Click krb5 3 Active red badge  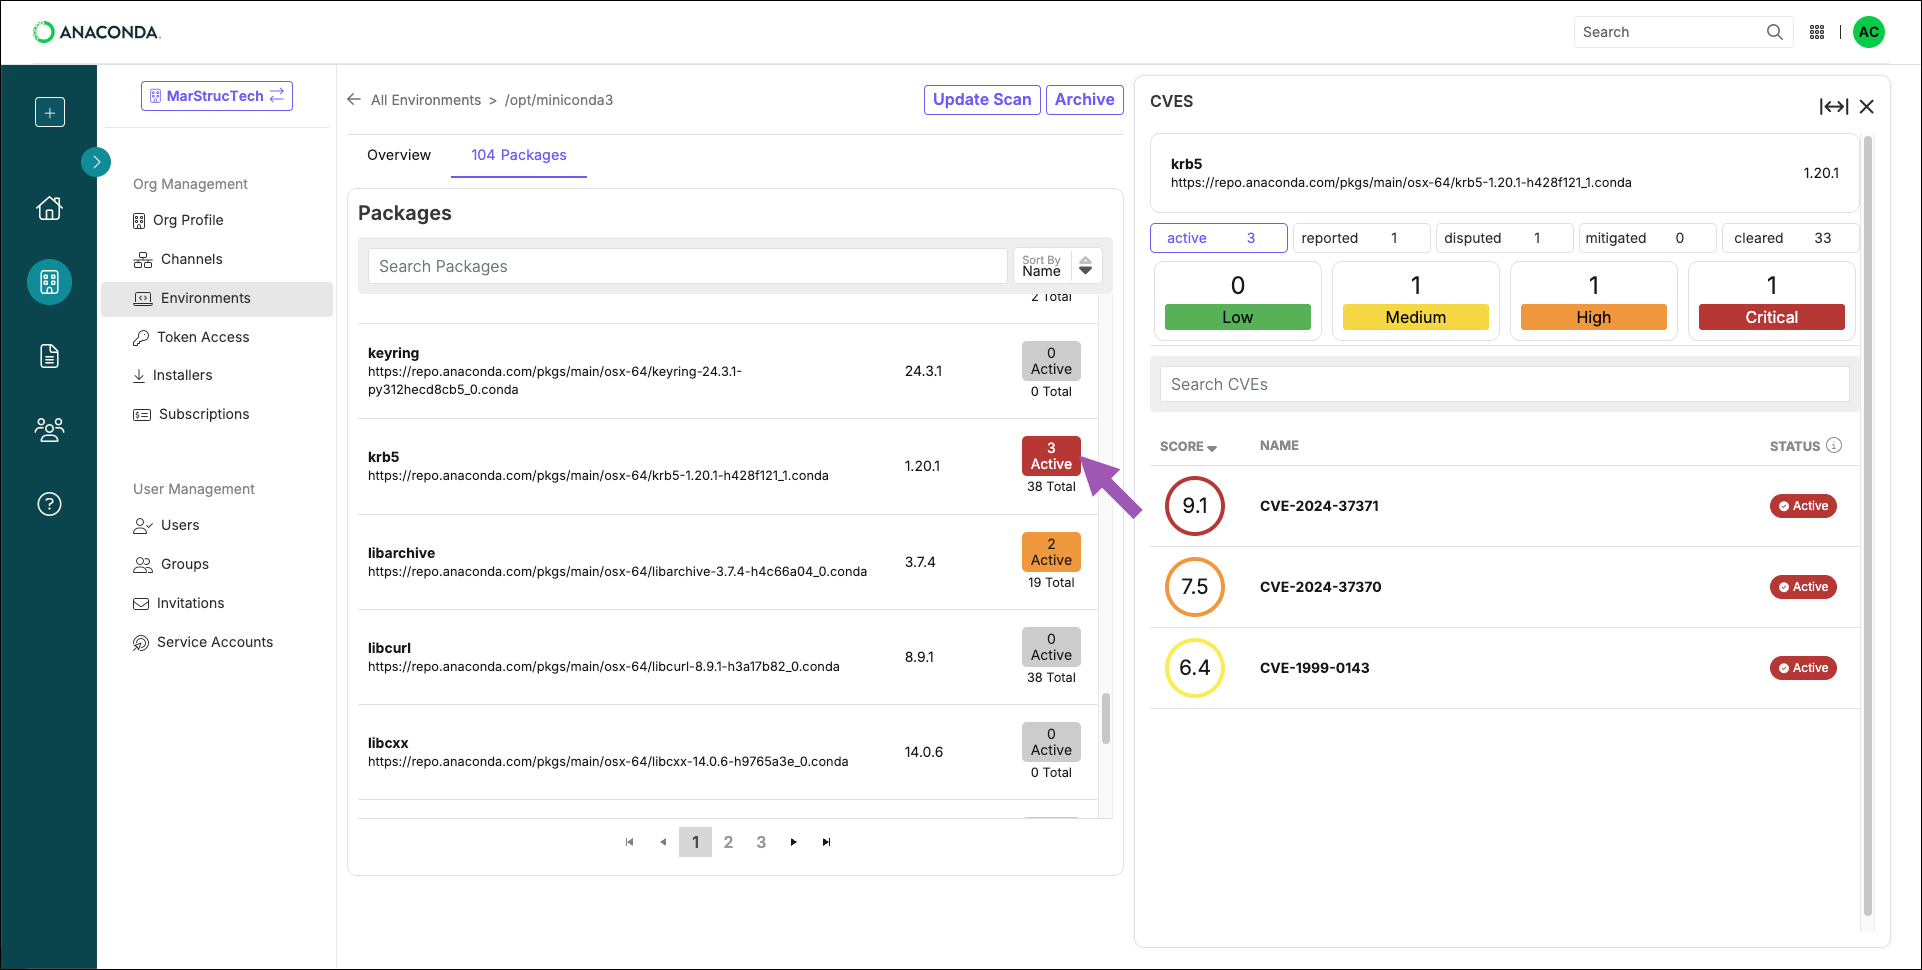tap(1051, 456)
